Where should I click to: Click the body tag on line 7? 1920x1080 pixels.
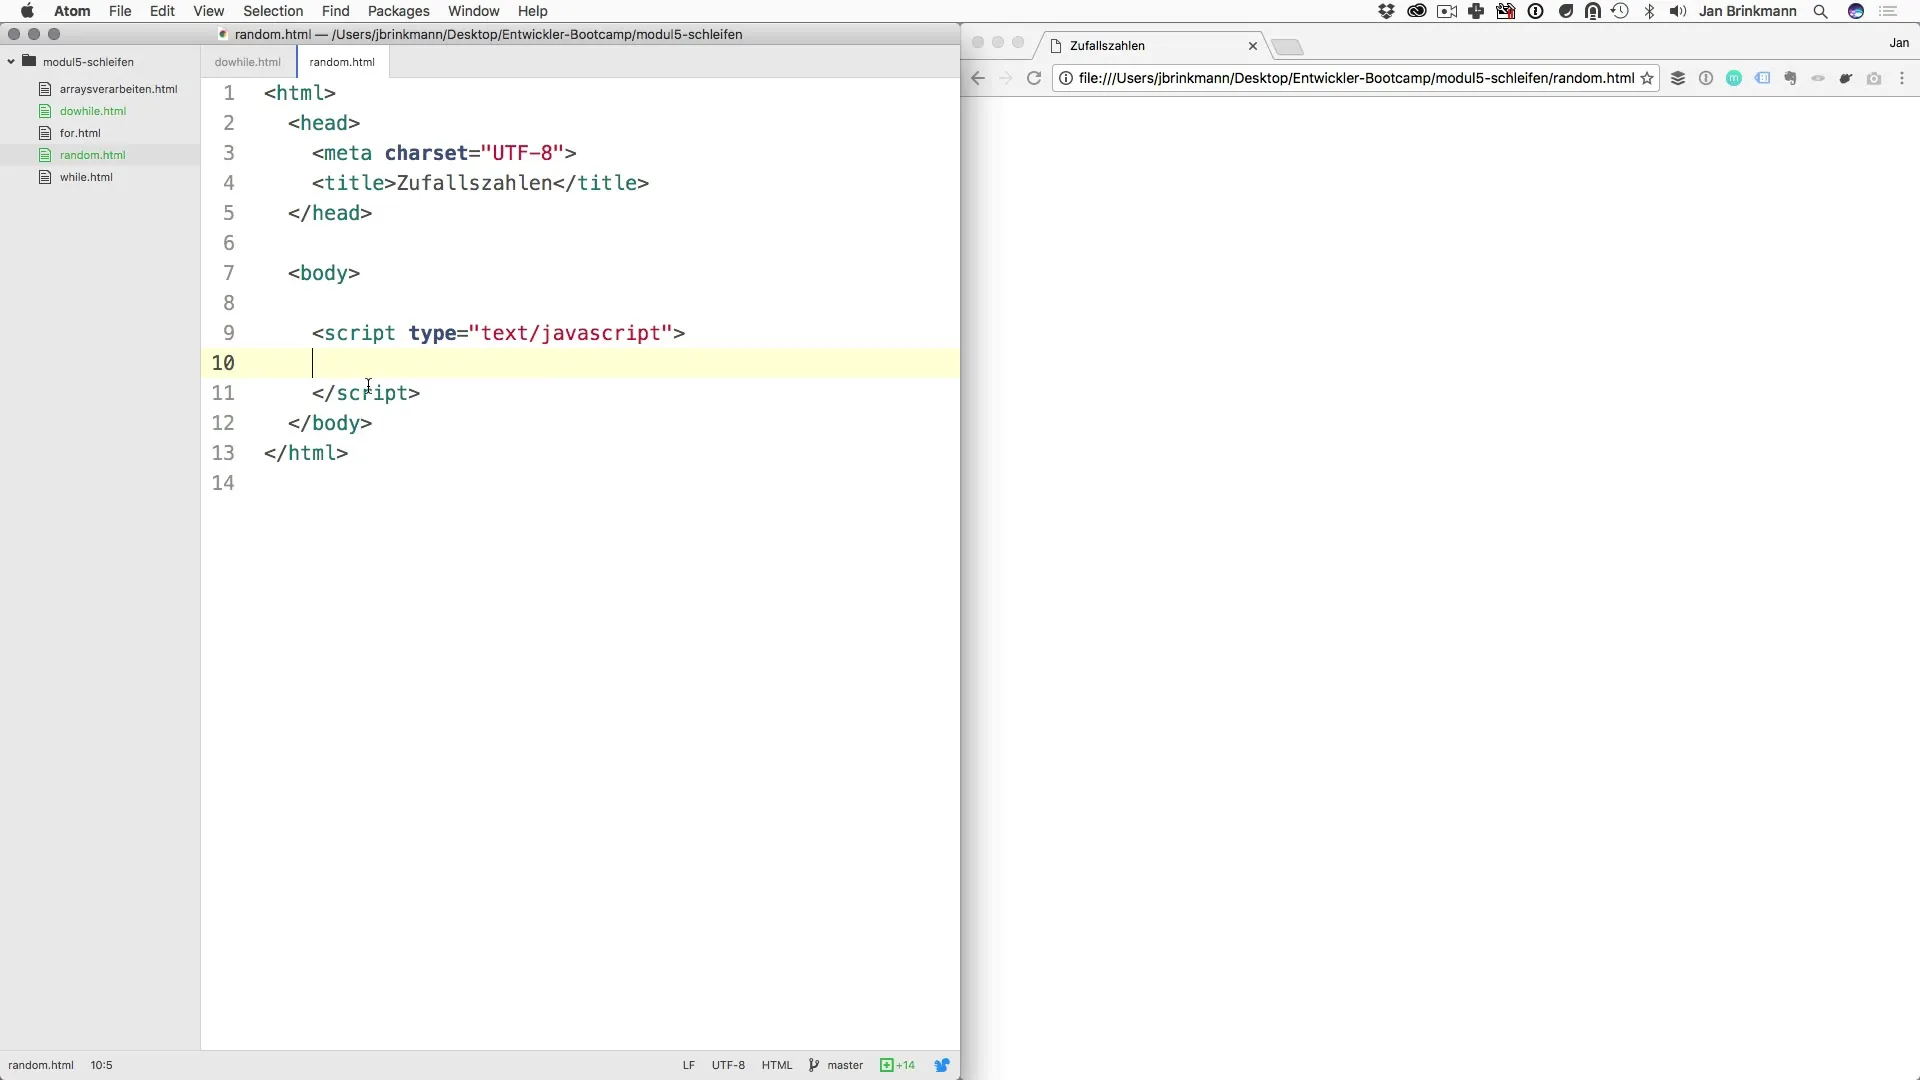click(324, 273)
